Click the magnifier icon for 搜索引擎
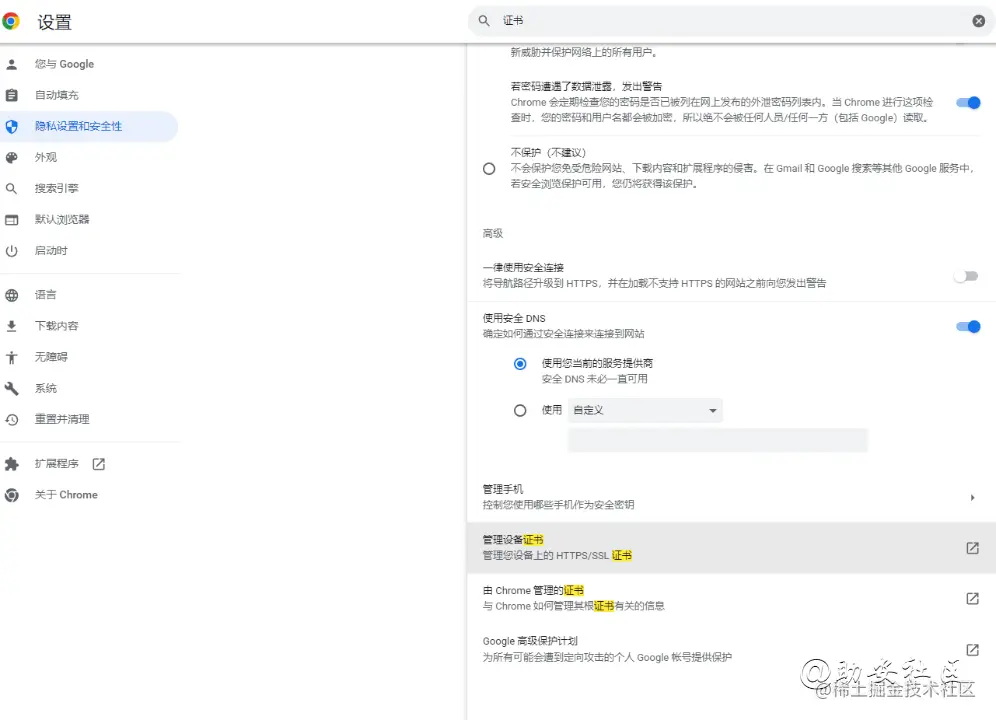The height and width of the screenshot is (720, 996). coord(11,189)
